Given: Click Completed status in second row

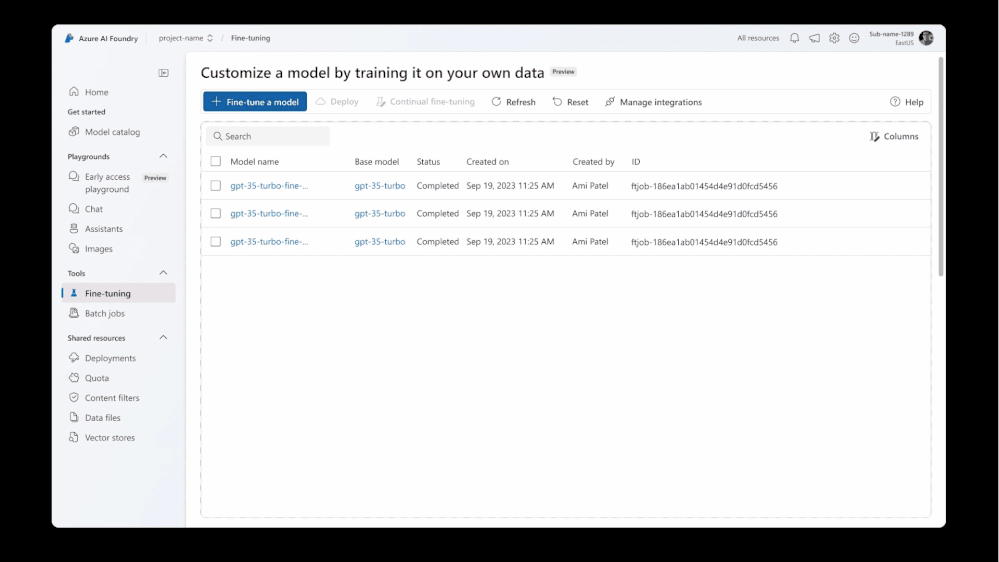Looking at the screenshot, I should (x=438, y=213).
